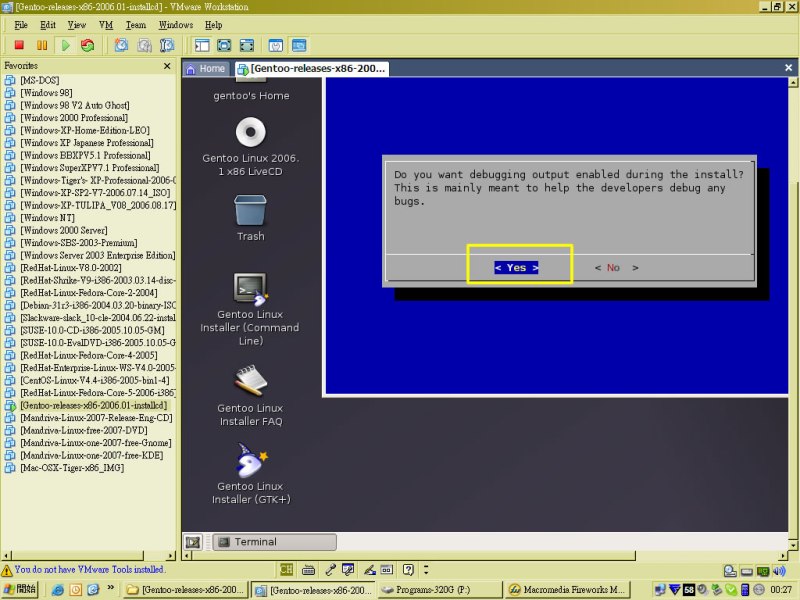Select [Windows 2000 Server] favorite
Viewport: 800px width, 600px height.
[64, 230]
